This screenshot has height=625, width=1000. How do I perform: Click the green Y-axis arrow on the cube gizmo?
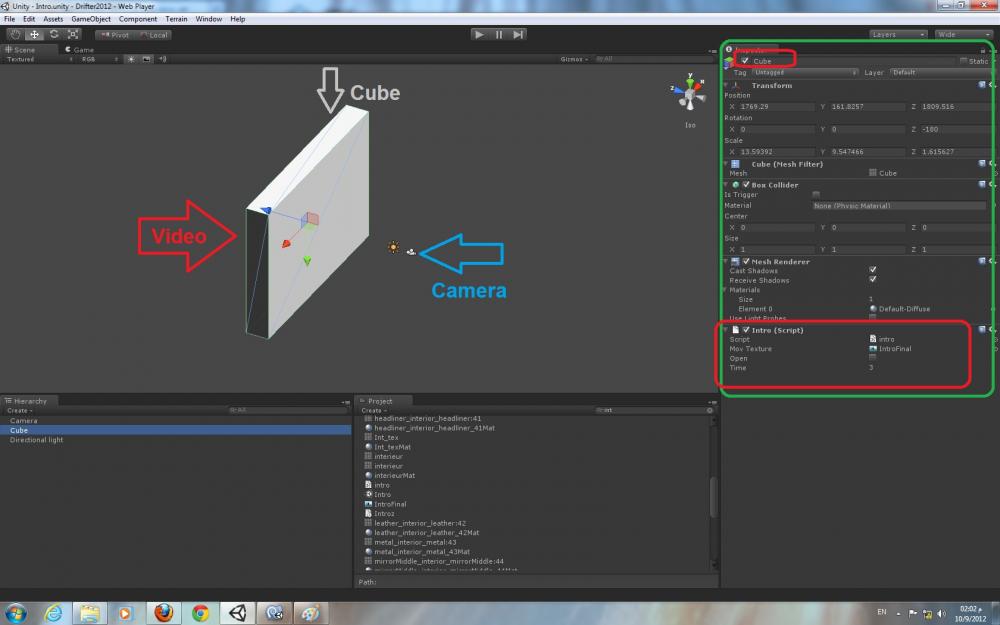click(x=307, y=260)
